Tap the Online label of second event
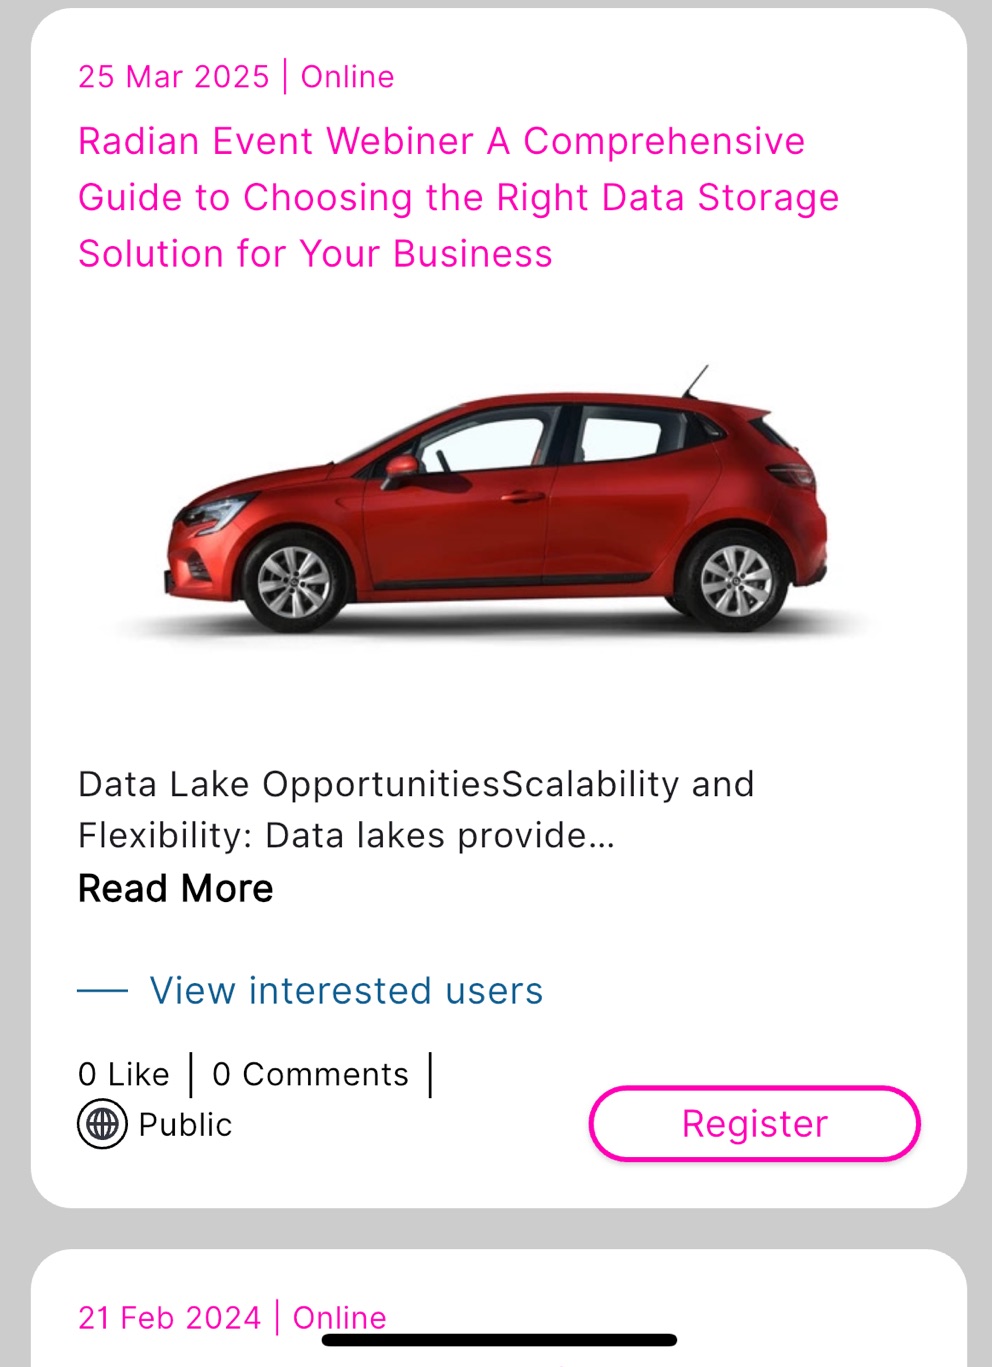 (339, 1318)
